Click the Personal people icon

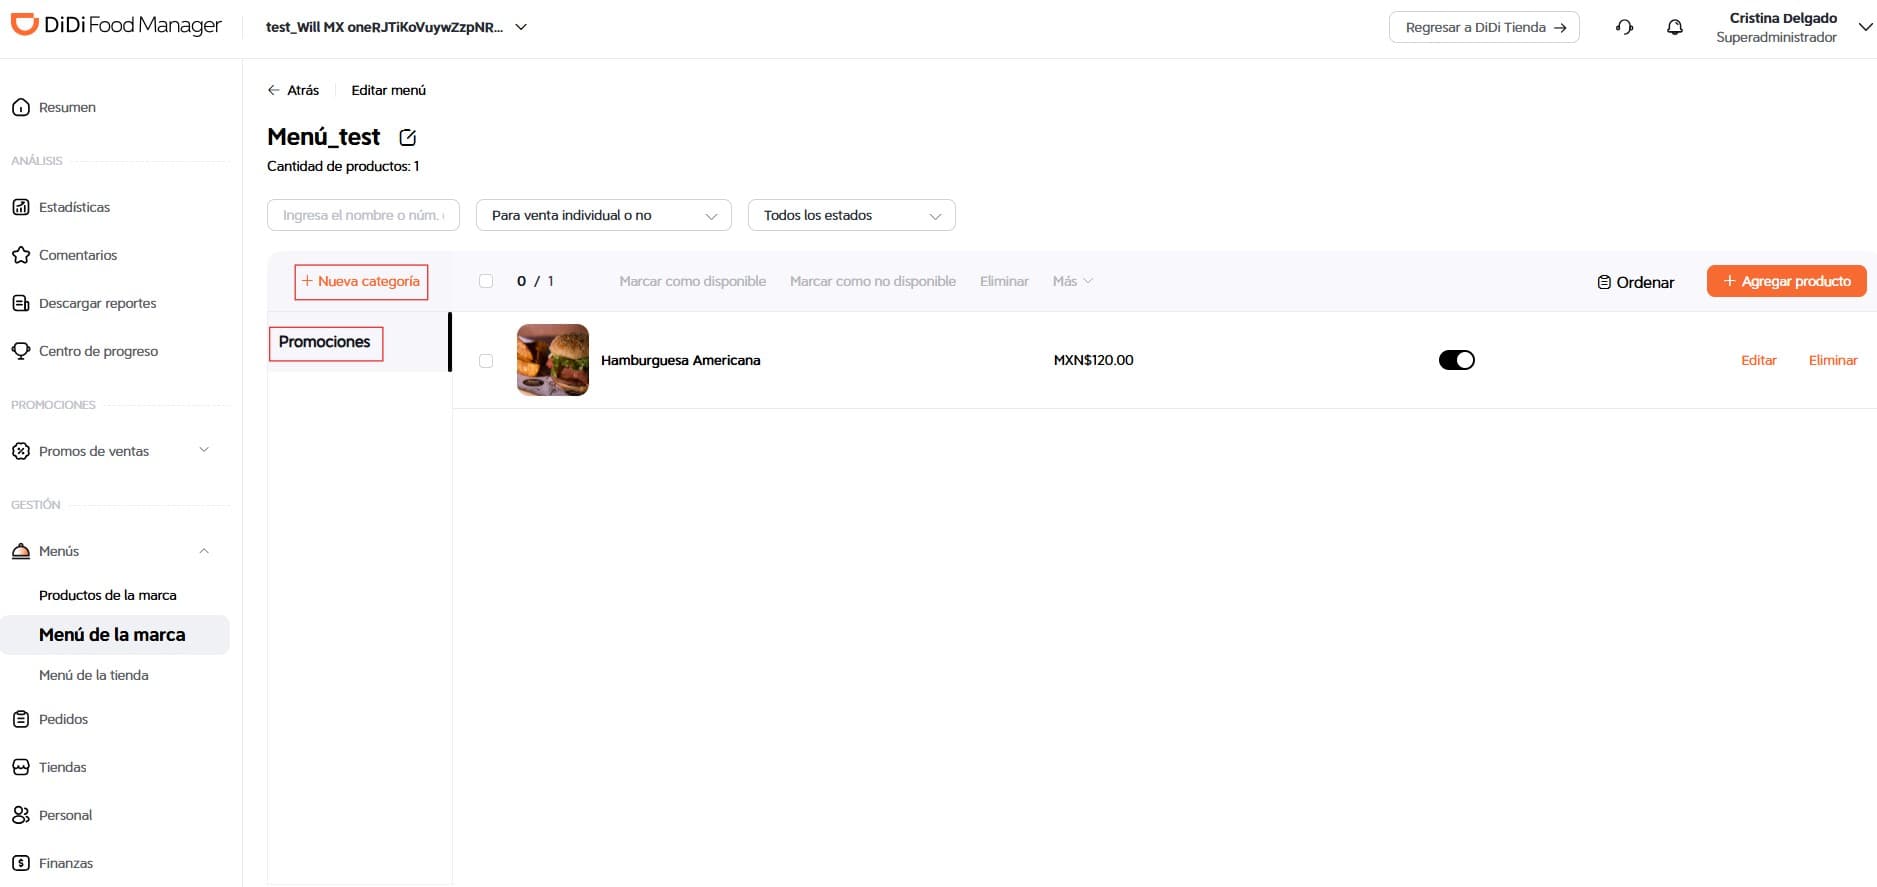click(21, 815)
